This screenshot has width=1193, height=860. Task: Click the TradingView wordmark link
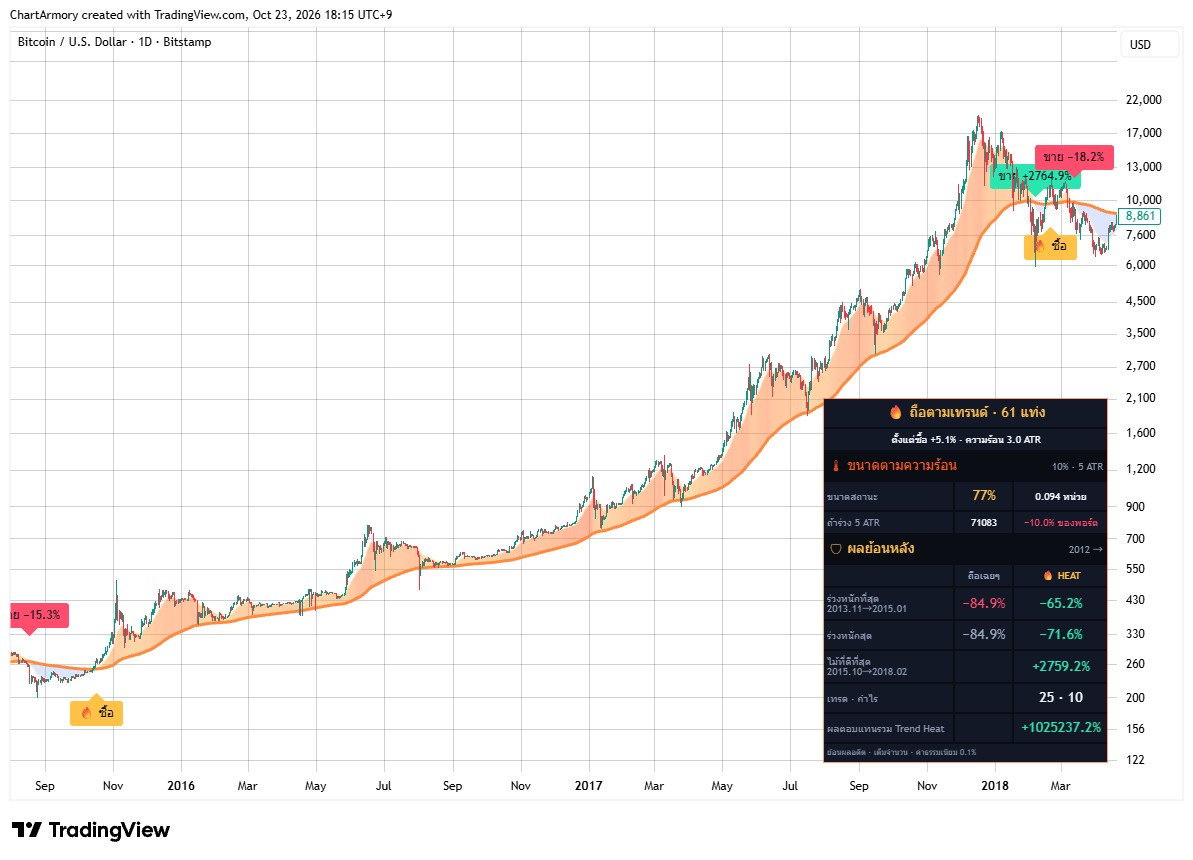coord(109,830)
